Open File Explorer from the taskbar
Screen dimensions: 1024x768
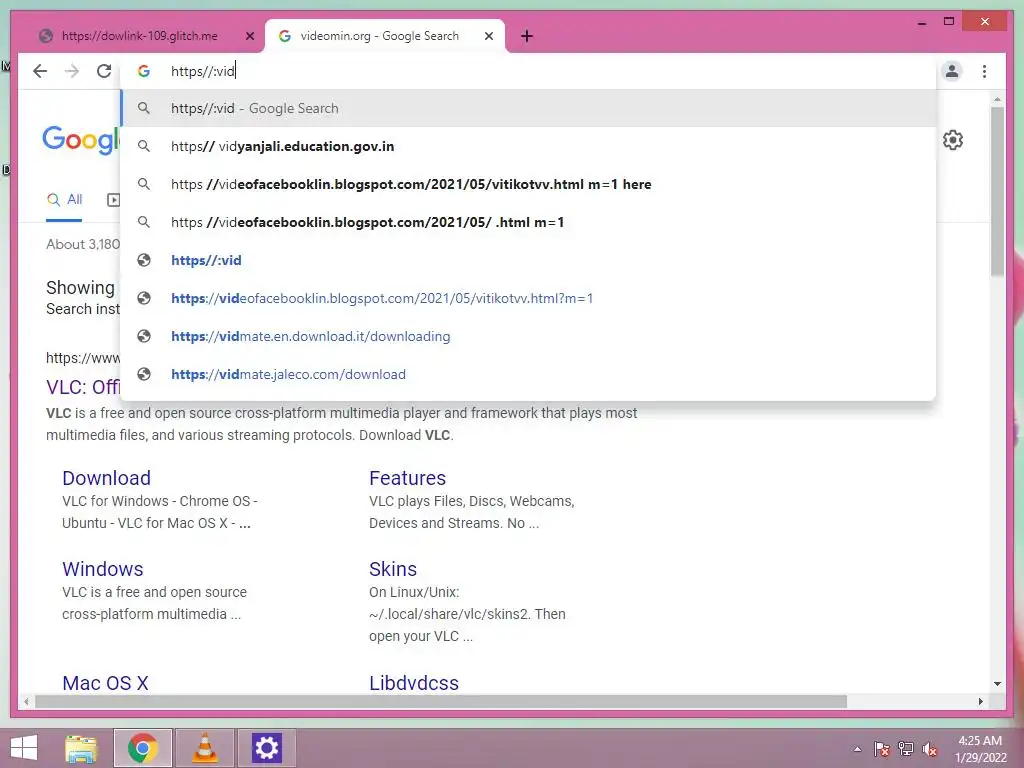click(x=81, y=748)
